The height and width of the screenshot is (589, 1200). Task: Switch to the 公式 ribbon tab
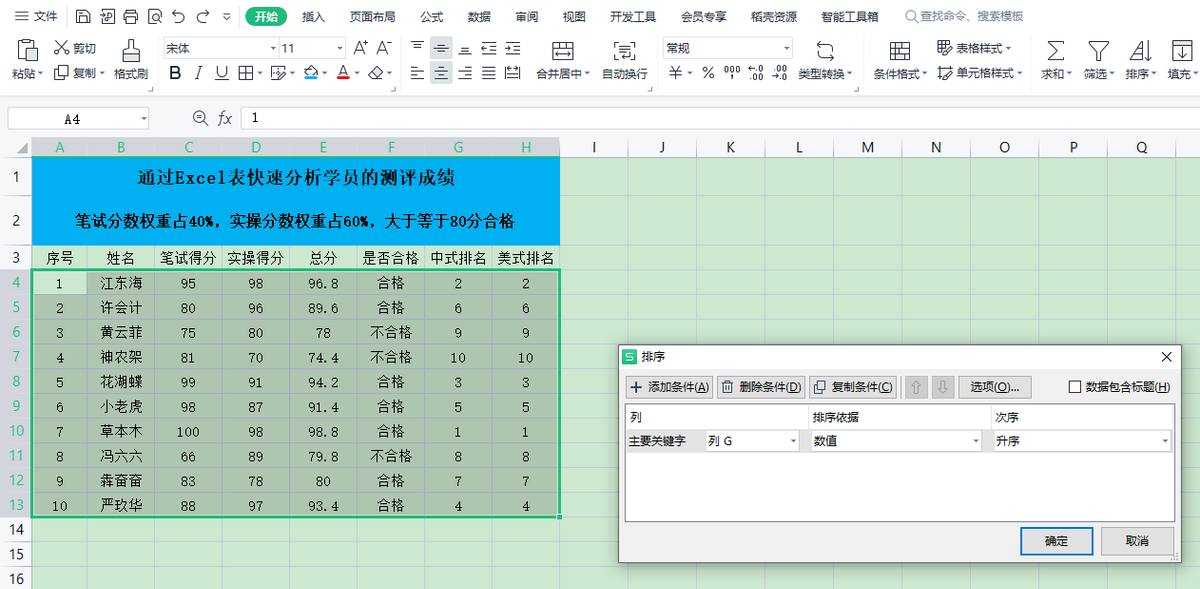click(x=432, y=16)
